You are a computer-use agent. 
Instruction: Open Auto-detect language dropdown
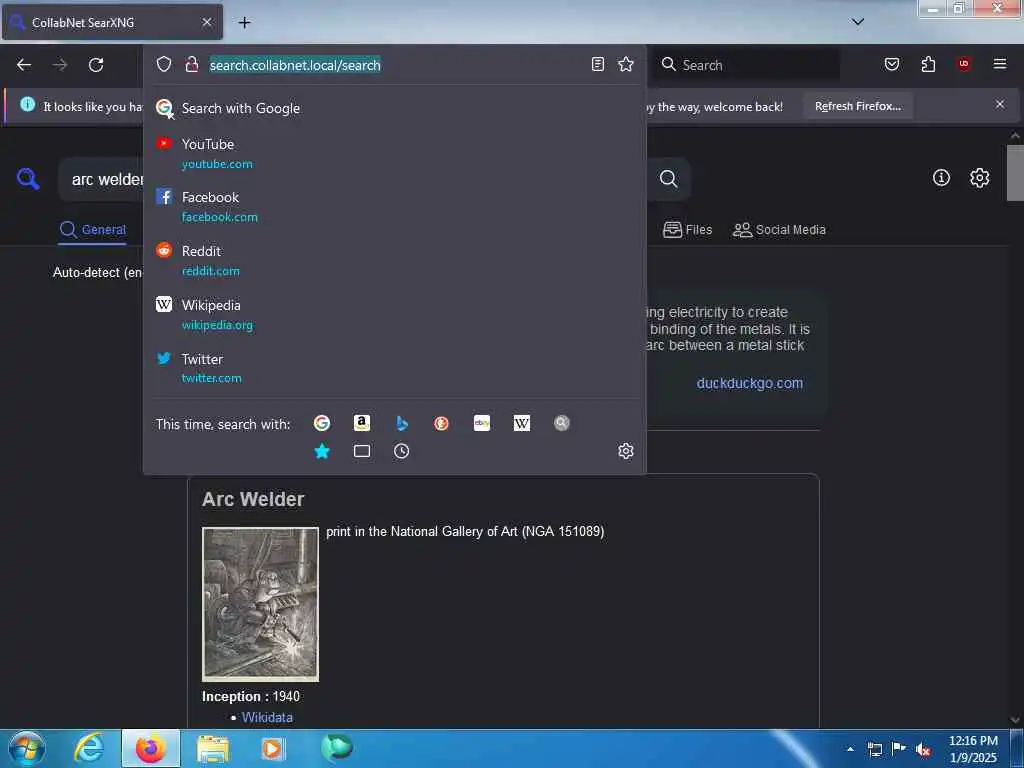tap(98, 272)
